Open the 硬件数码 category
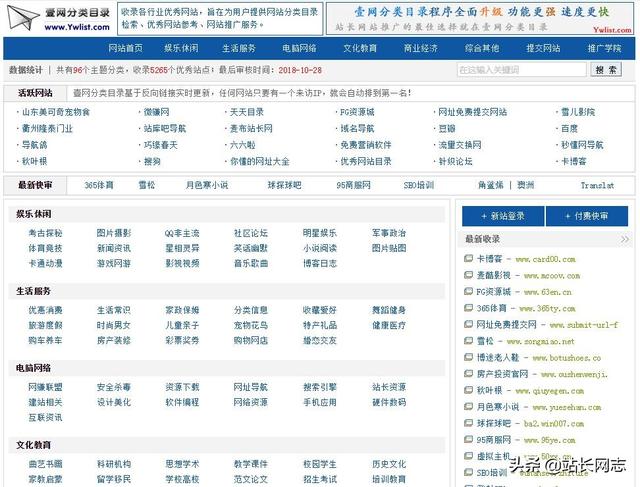Image resolution: width=640 pixels, height=487 pixels. (x=389, y=402)
